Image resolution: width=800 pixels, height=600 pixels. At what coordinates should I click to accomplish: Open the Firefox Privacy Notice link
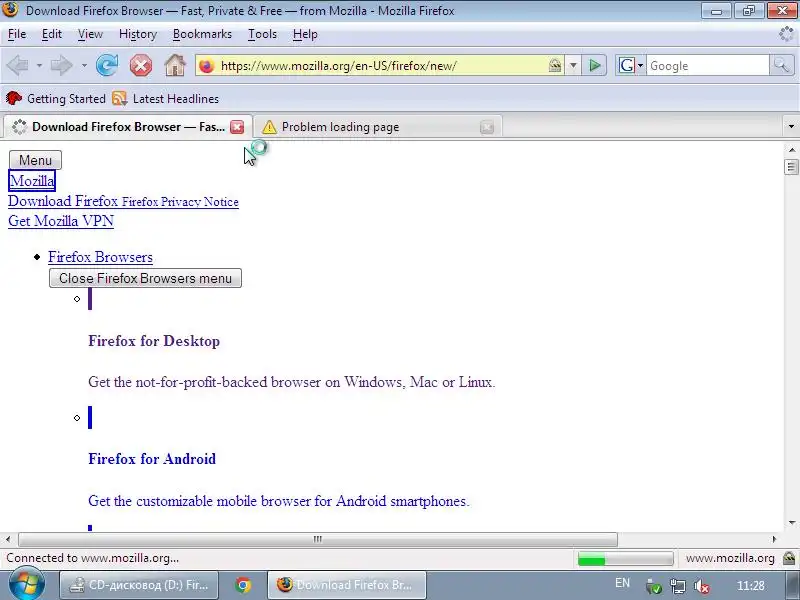[x=180, y=202]
